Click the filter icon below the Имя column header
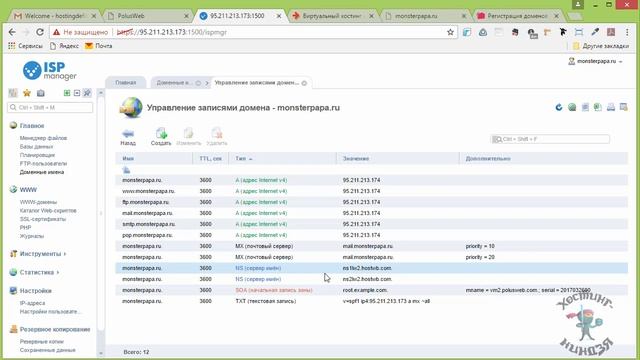Image resolution: width=640 pixels, height=360 pixels. point(126,170)
